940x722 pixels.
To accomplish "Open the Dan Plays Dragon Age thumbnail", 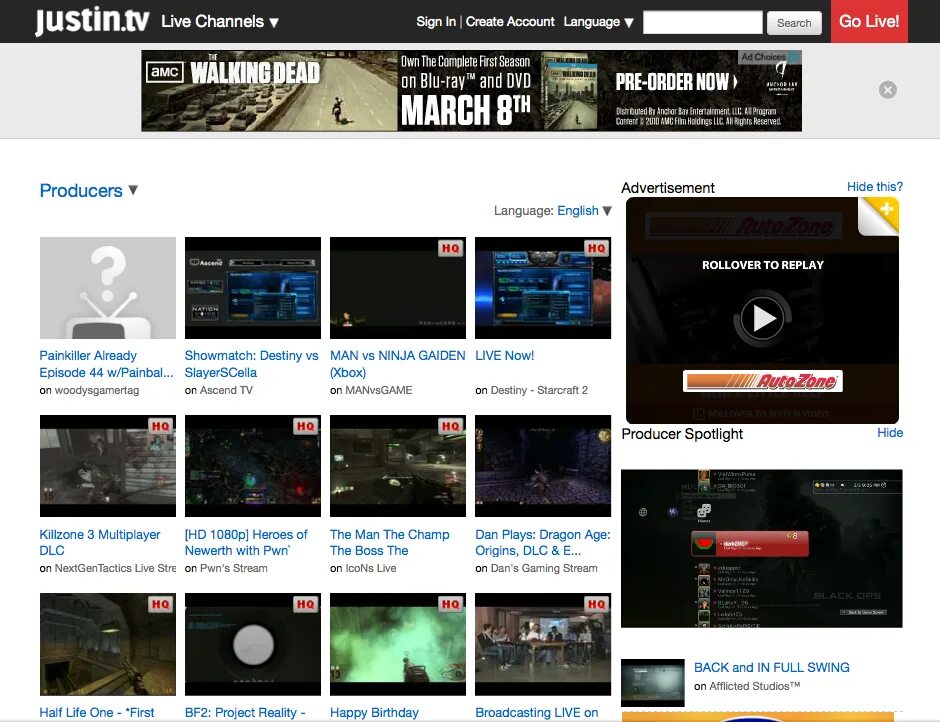I will (543, 466).
